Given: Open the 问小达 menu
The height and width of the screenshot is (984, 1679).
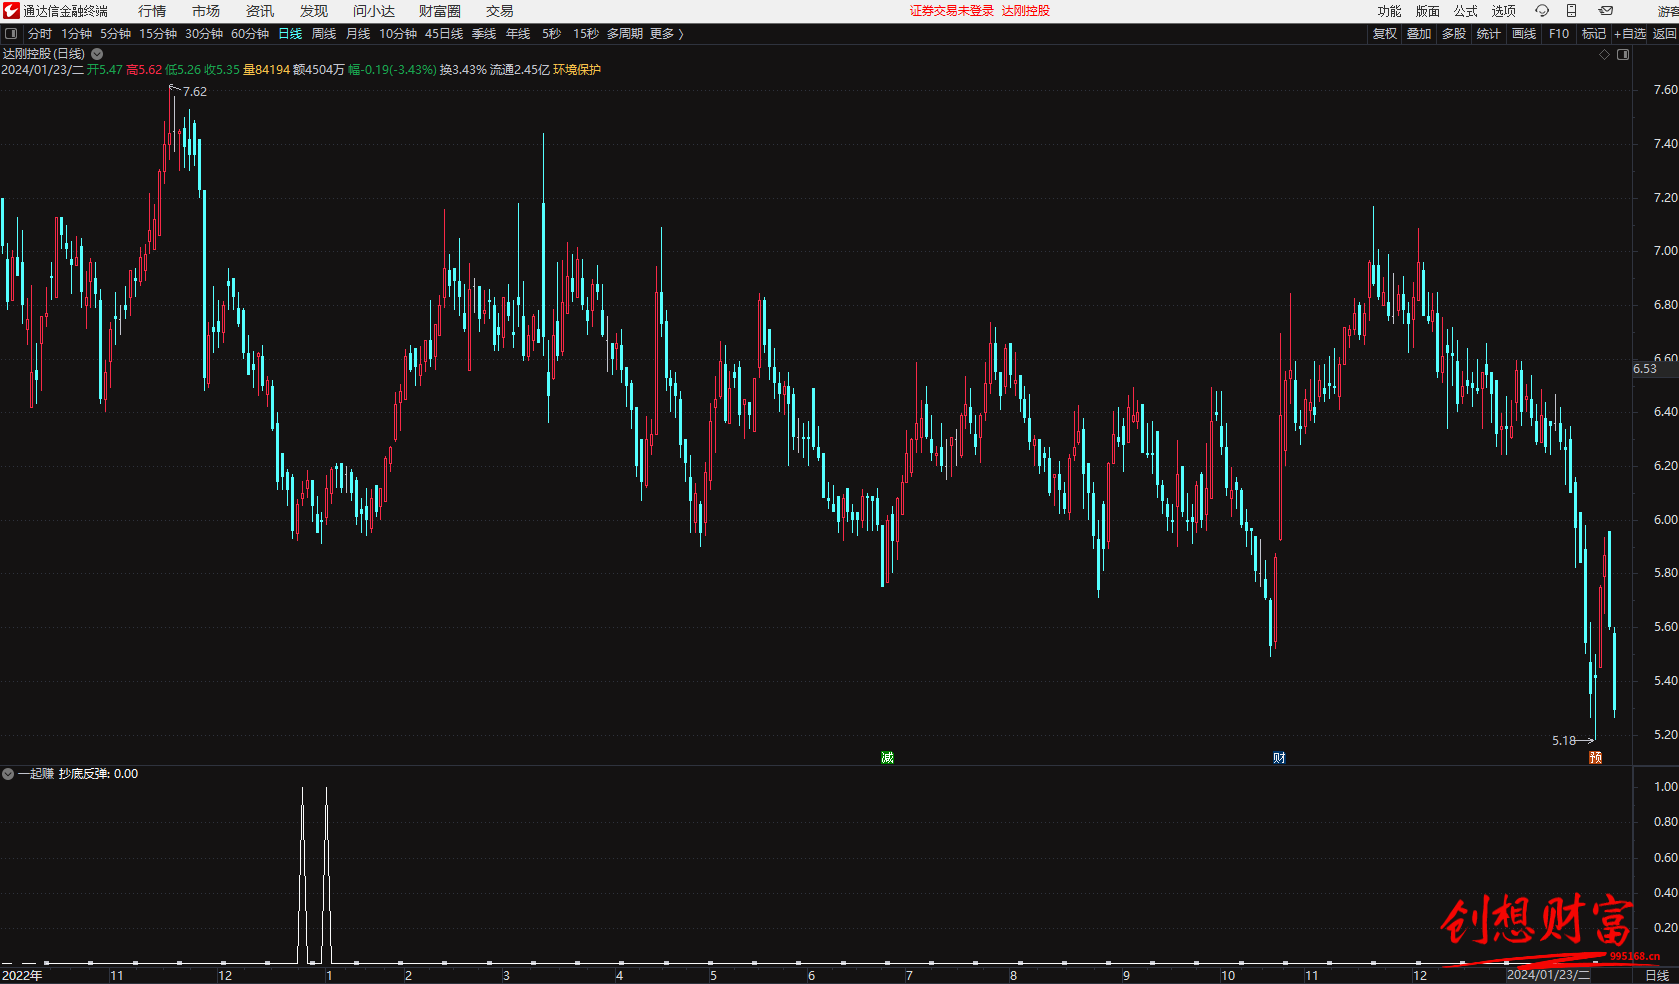Looking at the screenshot, I should (374, 11).
